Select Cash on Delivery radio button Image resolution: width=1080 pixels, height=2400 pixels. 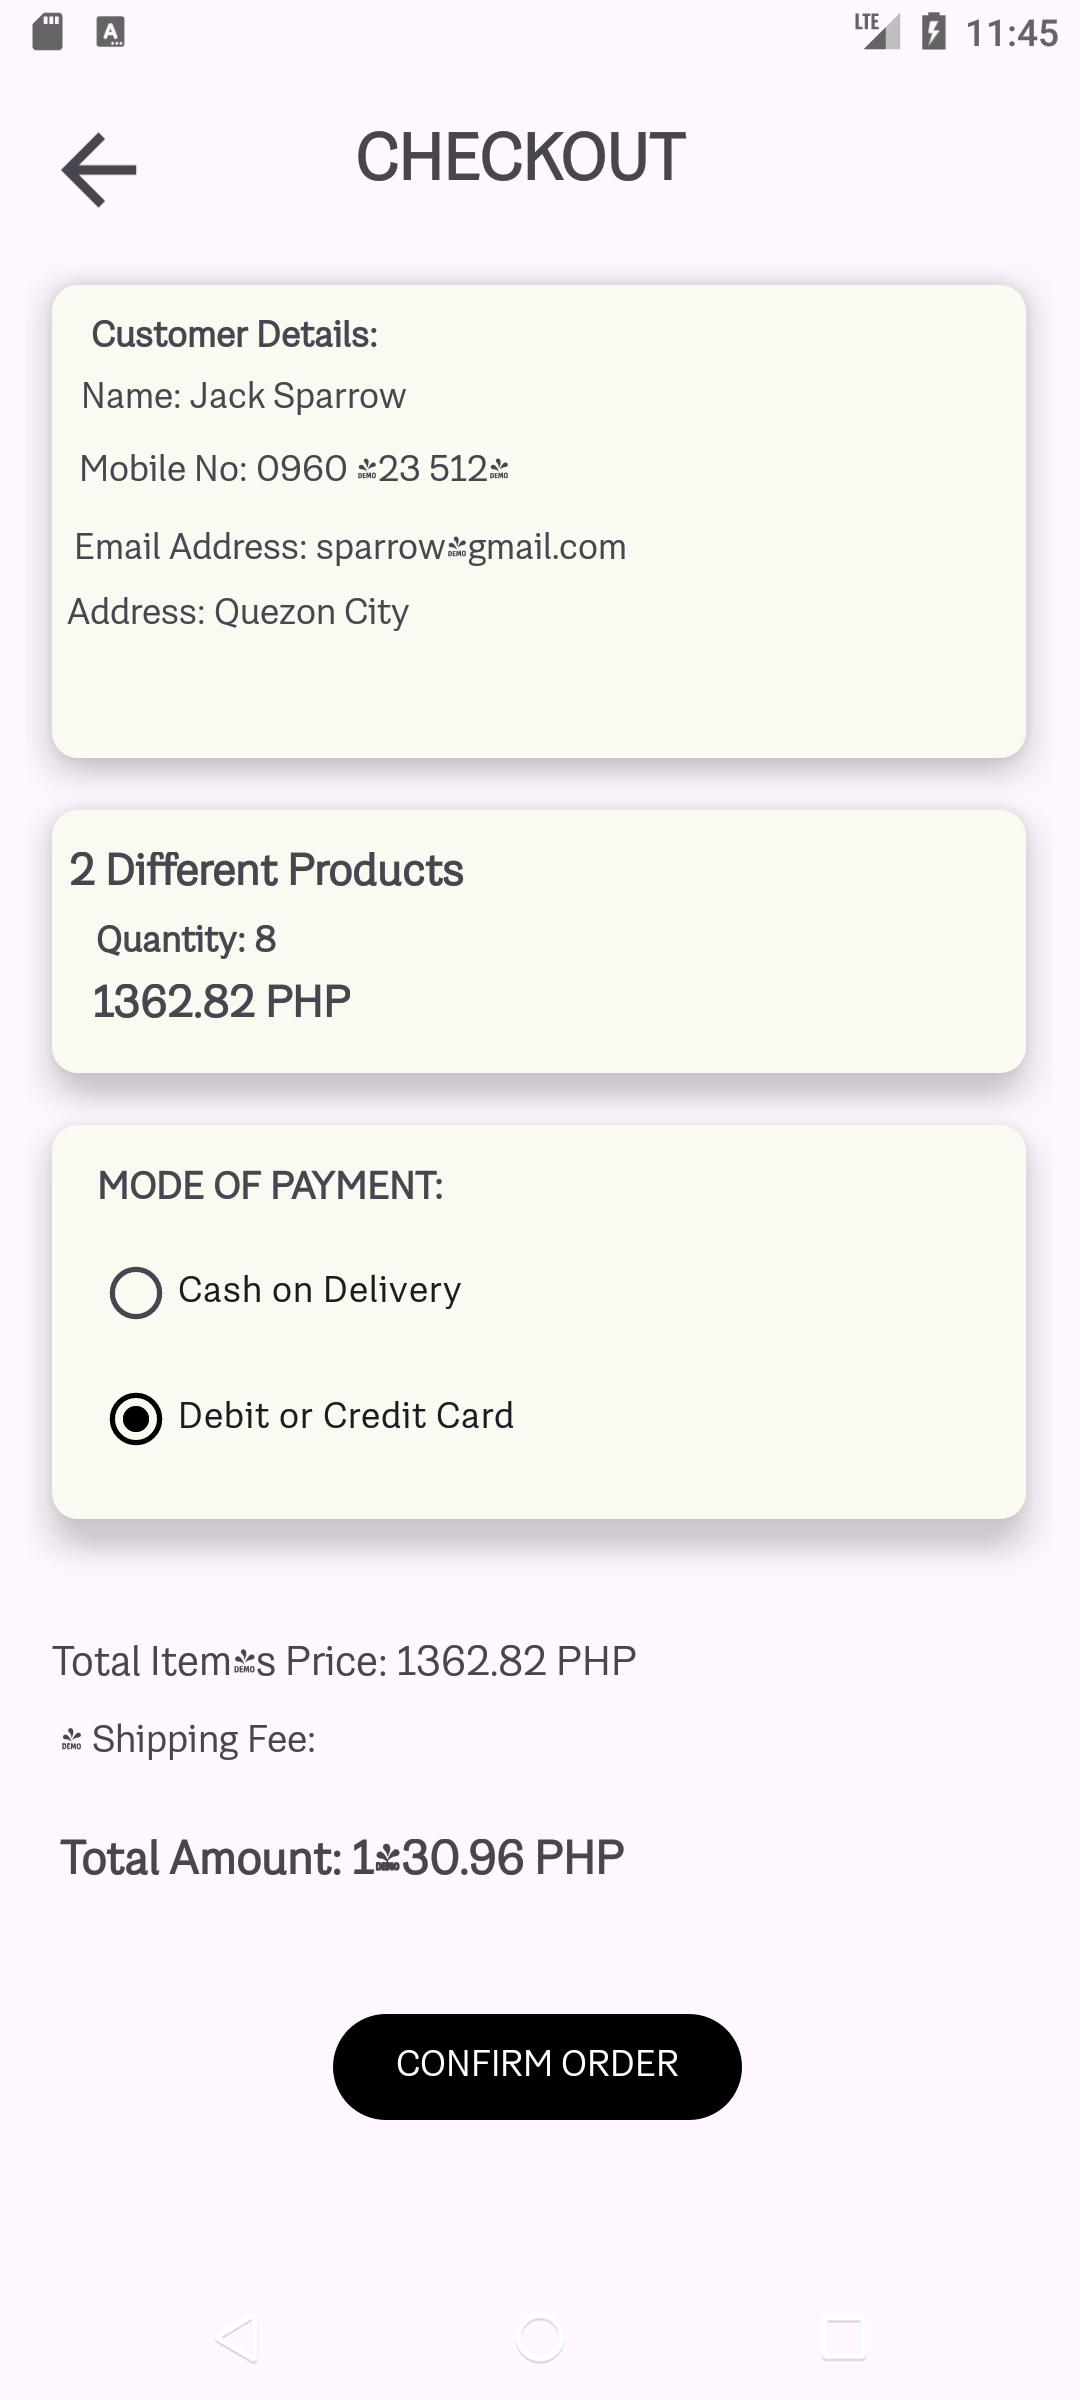point(136,1292)
